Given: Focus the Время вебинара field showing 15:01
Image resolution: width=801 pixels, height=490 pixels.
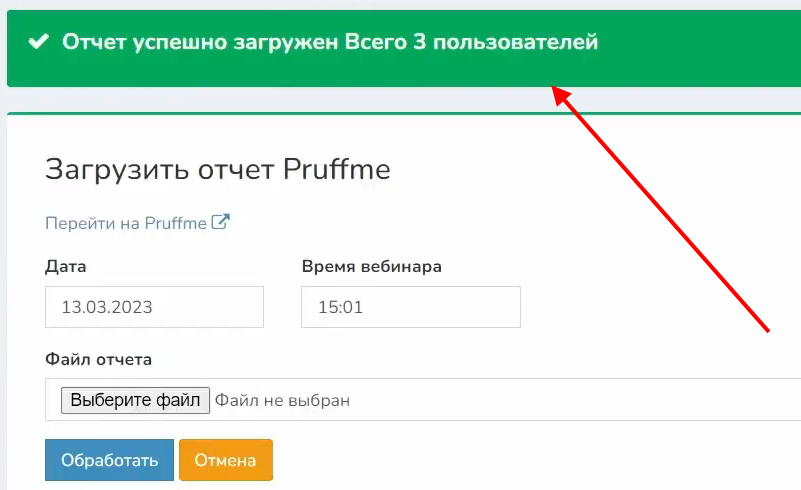Looking at the screenshot, I should pos(410,307).
